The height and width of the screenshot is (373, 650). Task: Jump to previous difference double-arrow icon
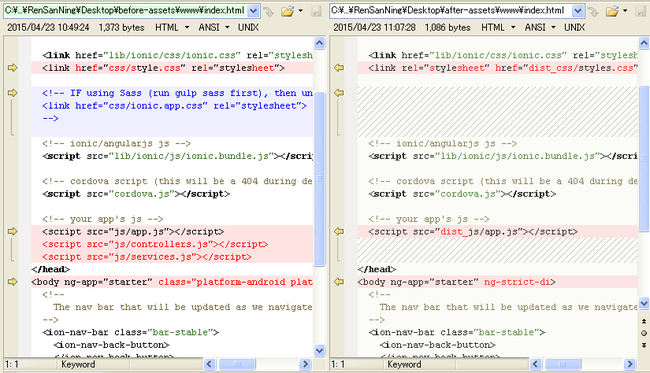(x=644, y=321)
